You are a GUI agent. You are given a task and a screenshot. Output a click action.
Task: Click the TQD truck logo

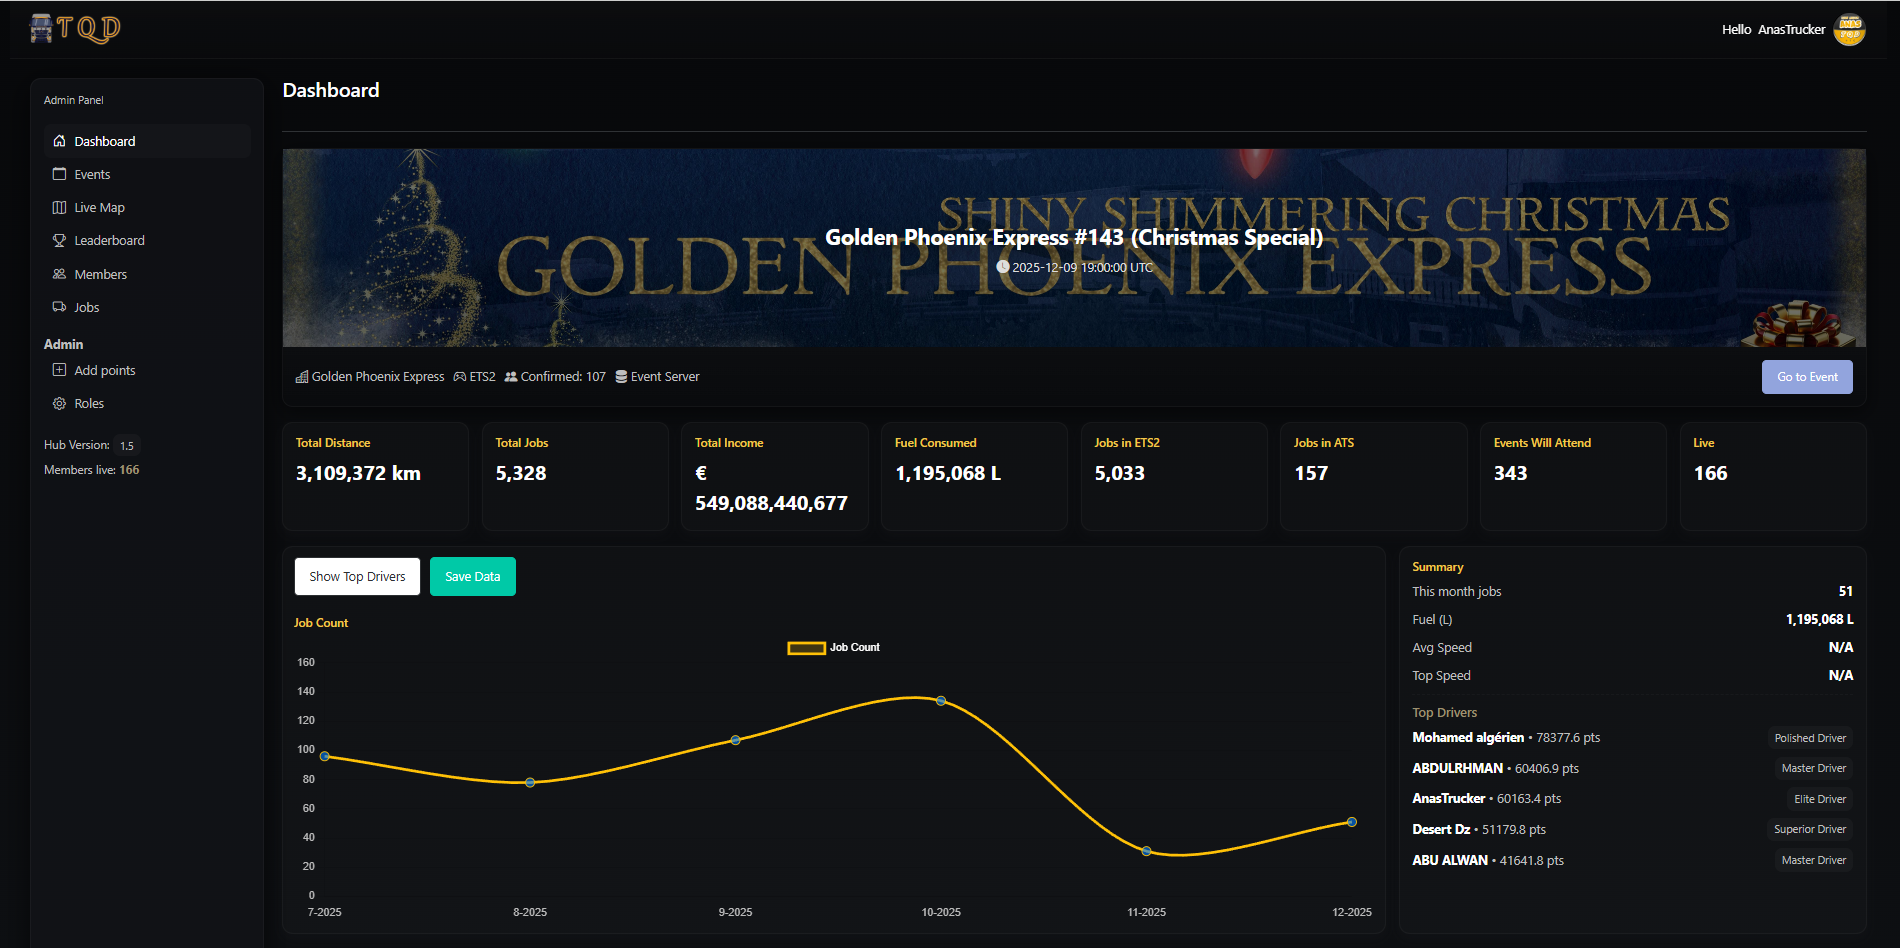tap(75, 29)
